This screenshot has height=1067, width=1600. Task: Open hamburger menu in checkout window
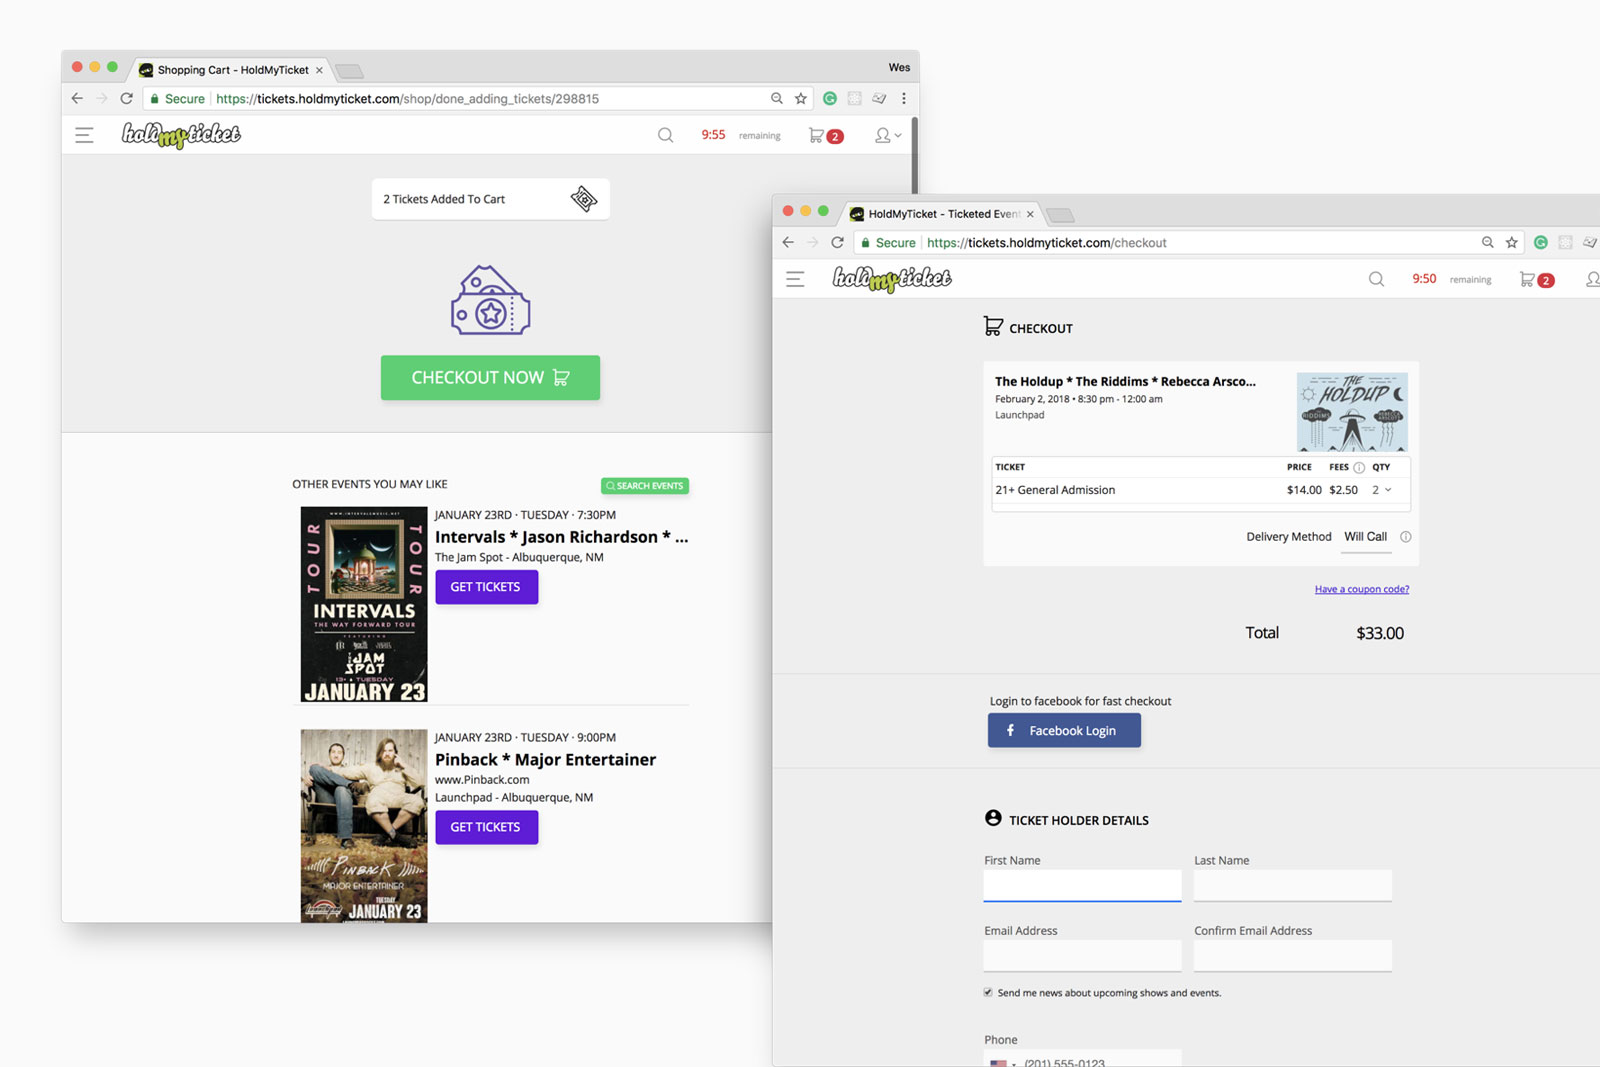pyautogui.click(x=795, y=279)
